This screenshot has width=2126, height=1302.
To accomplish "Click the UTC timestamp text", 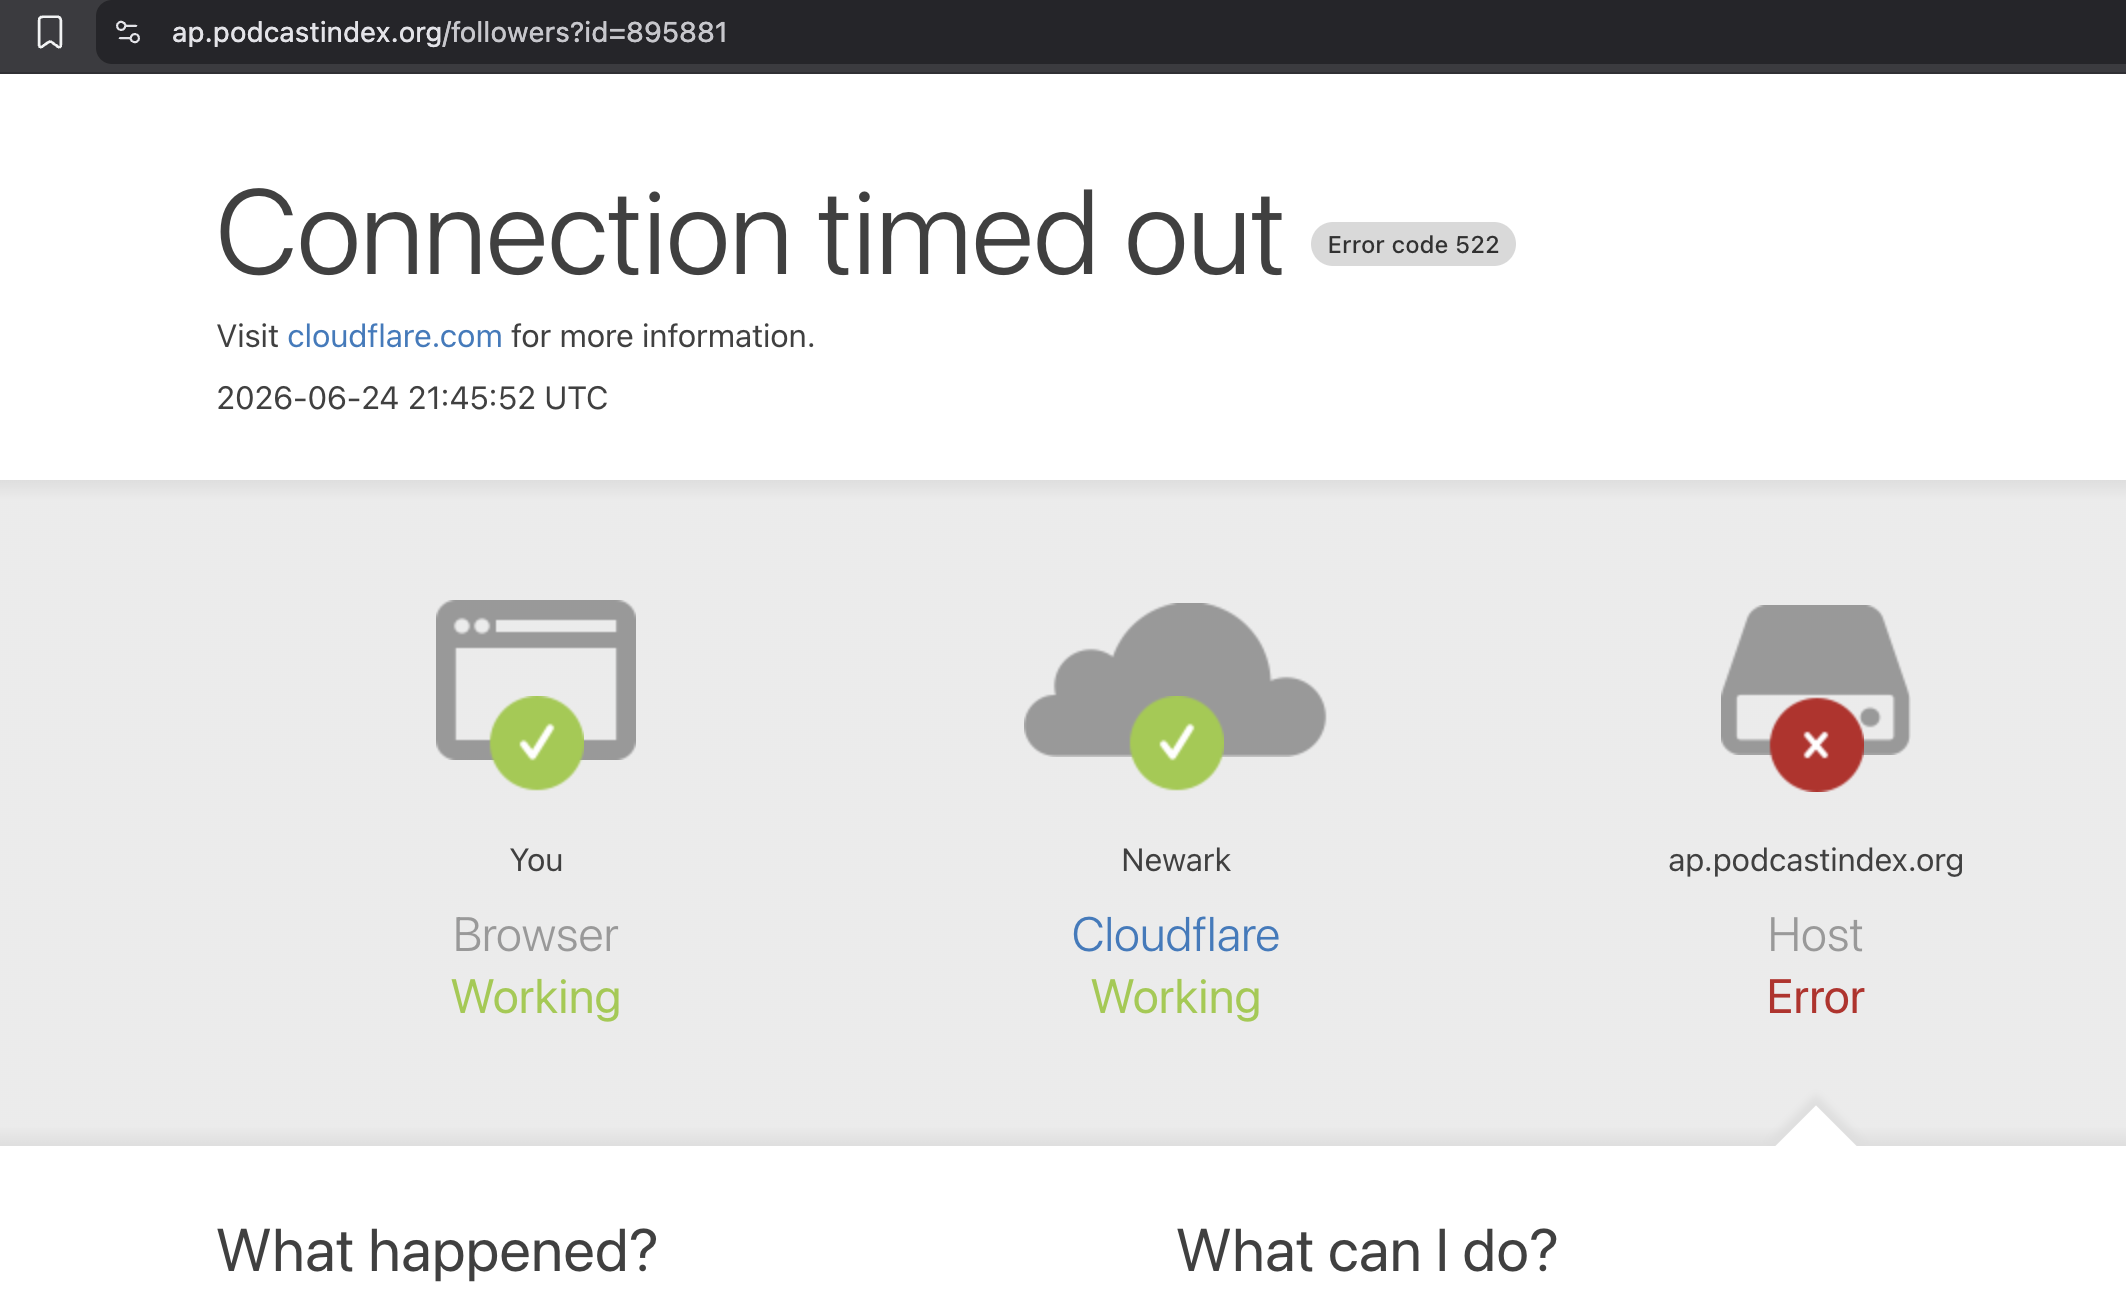I will (x=412, y=398).
